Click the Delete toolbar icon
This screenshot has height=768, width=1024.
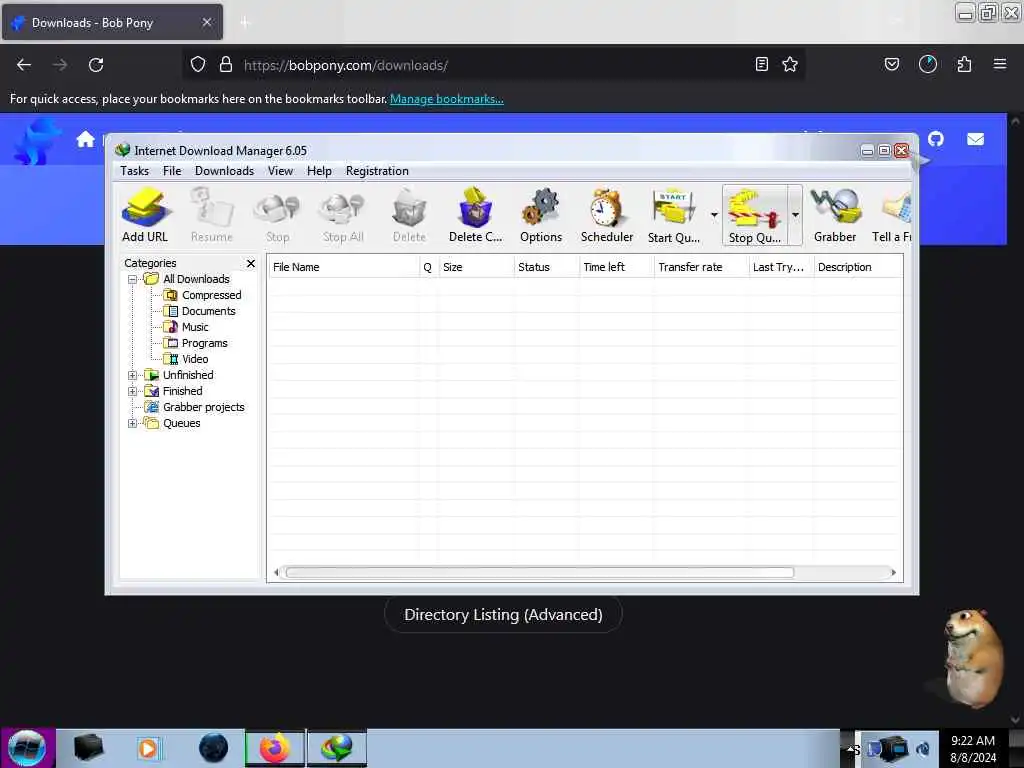click(x=409, y=215)
